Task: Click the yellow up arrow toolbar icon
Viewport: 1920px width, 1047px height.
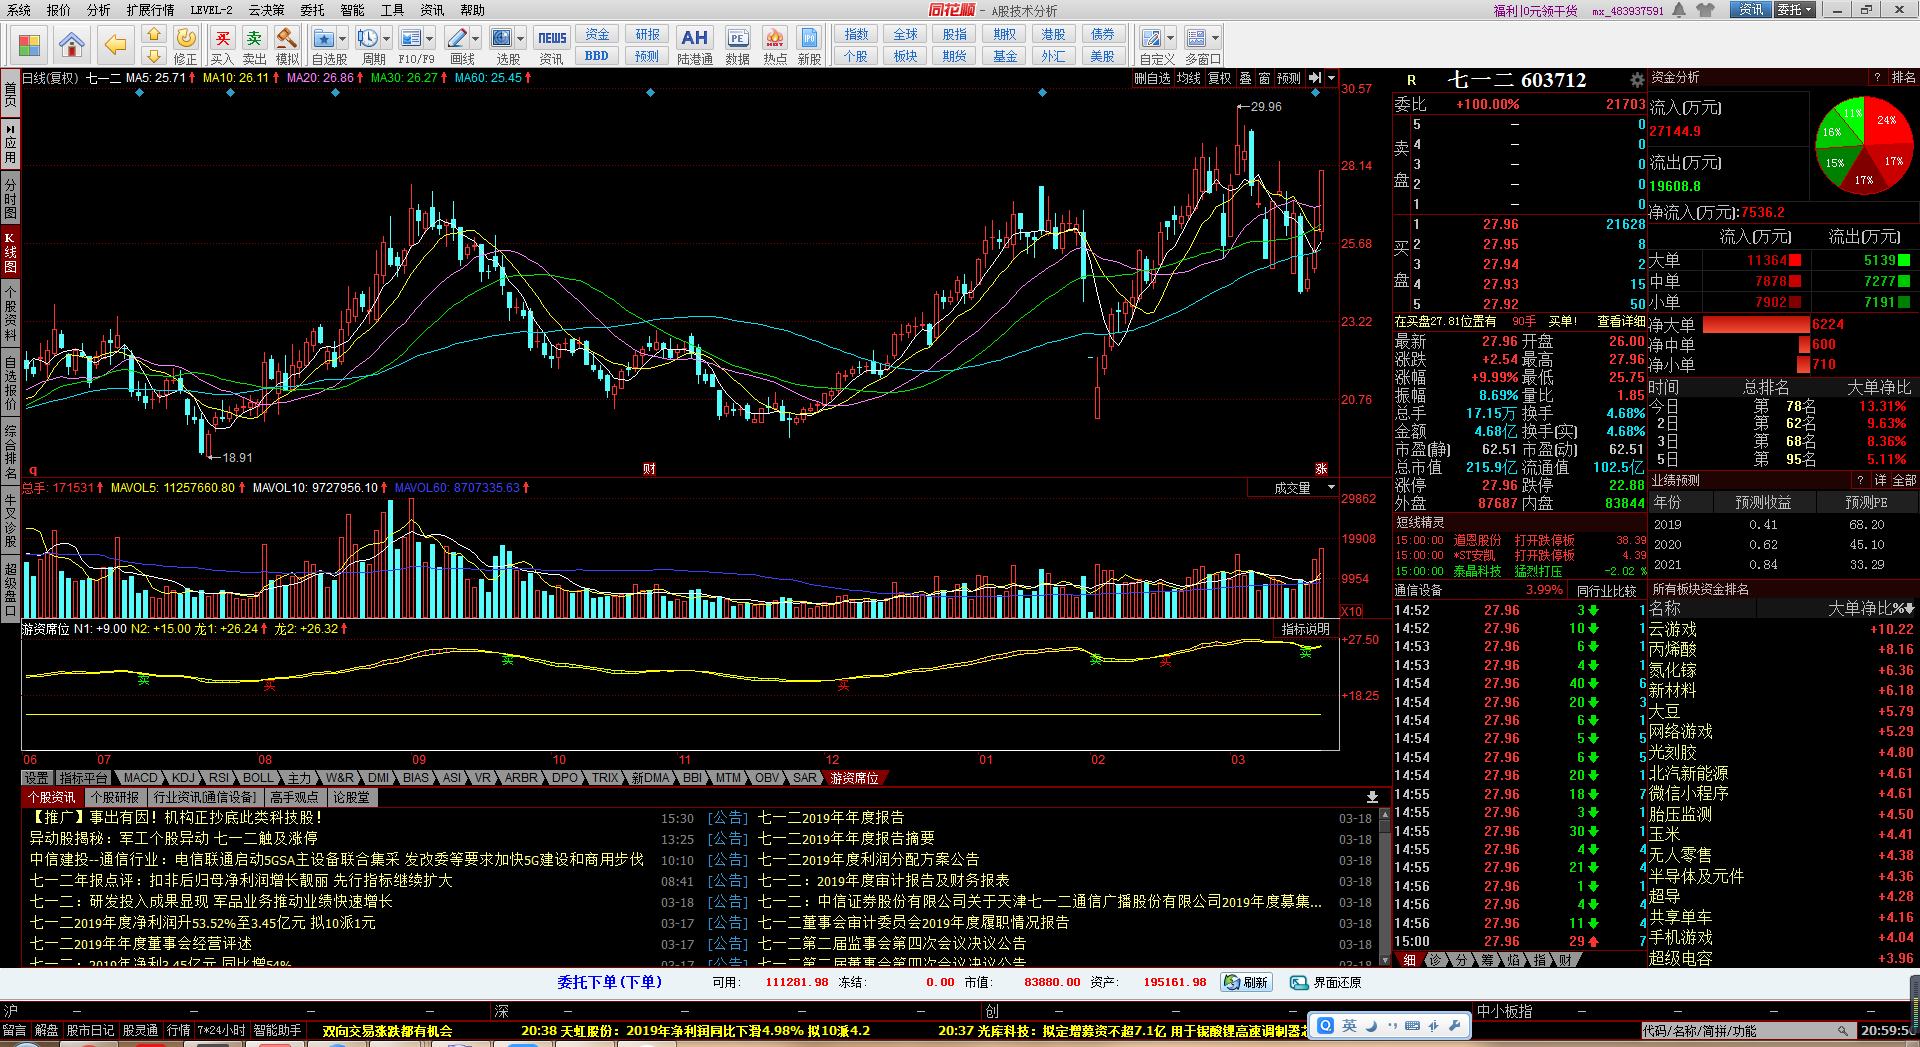Action: coord(153,35)
